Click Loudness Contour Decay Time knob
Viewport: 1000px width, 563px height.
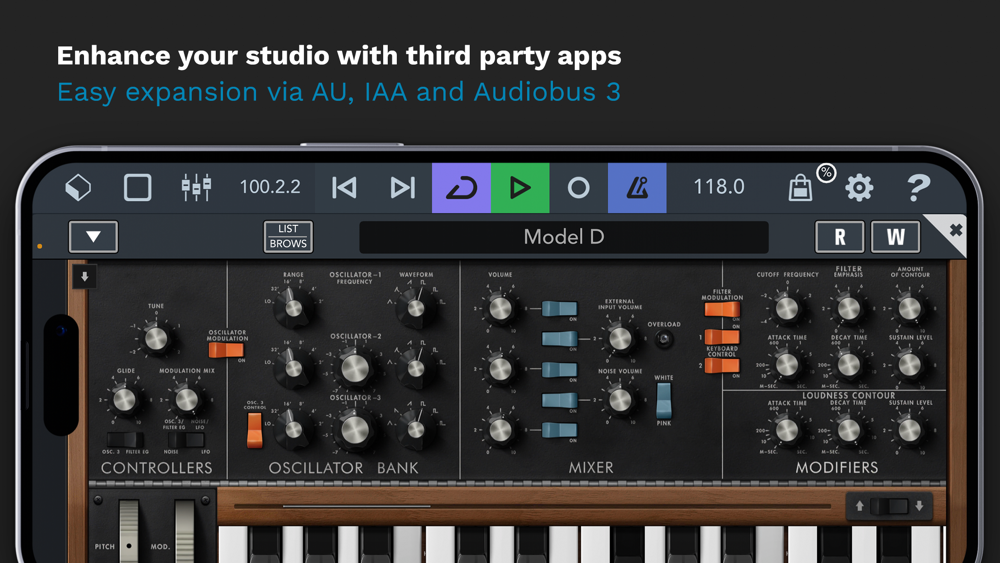pos(848,430)
